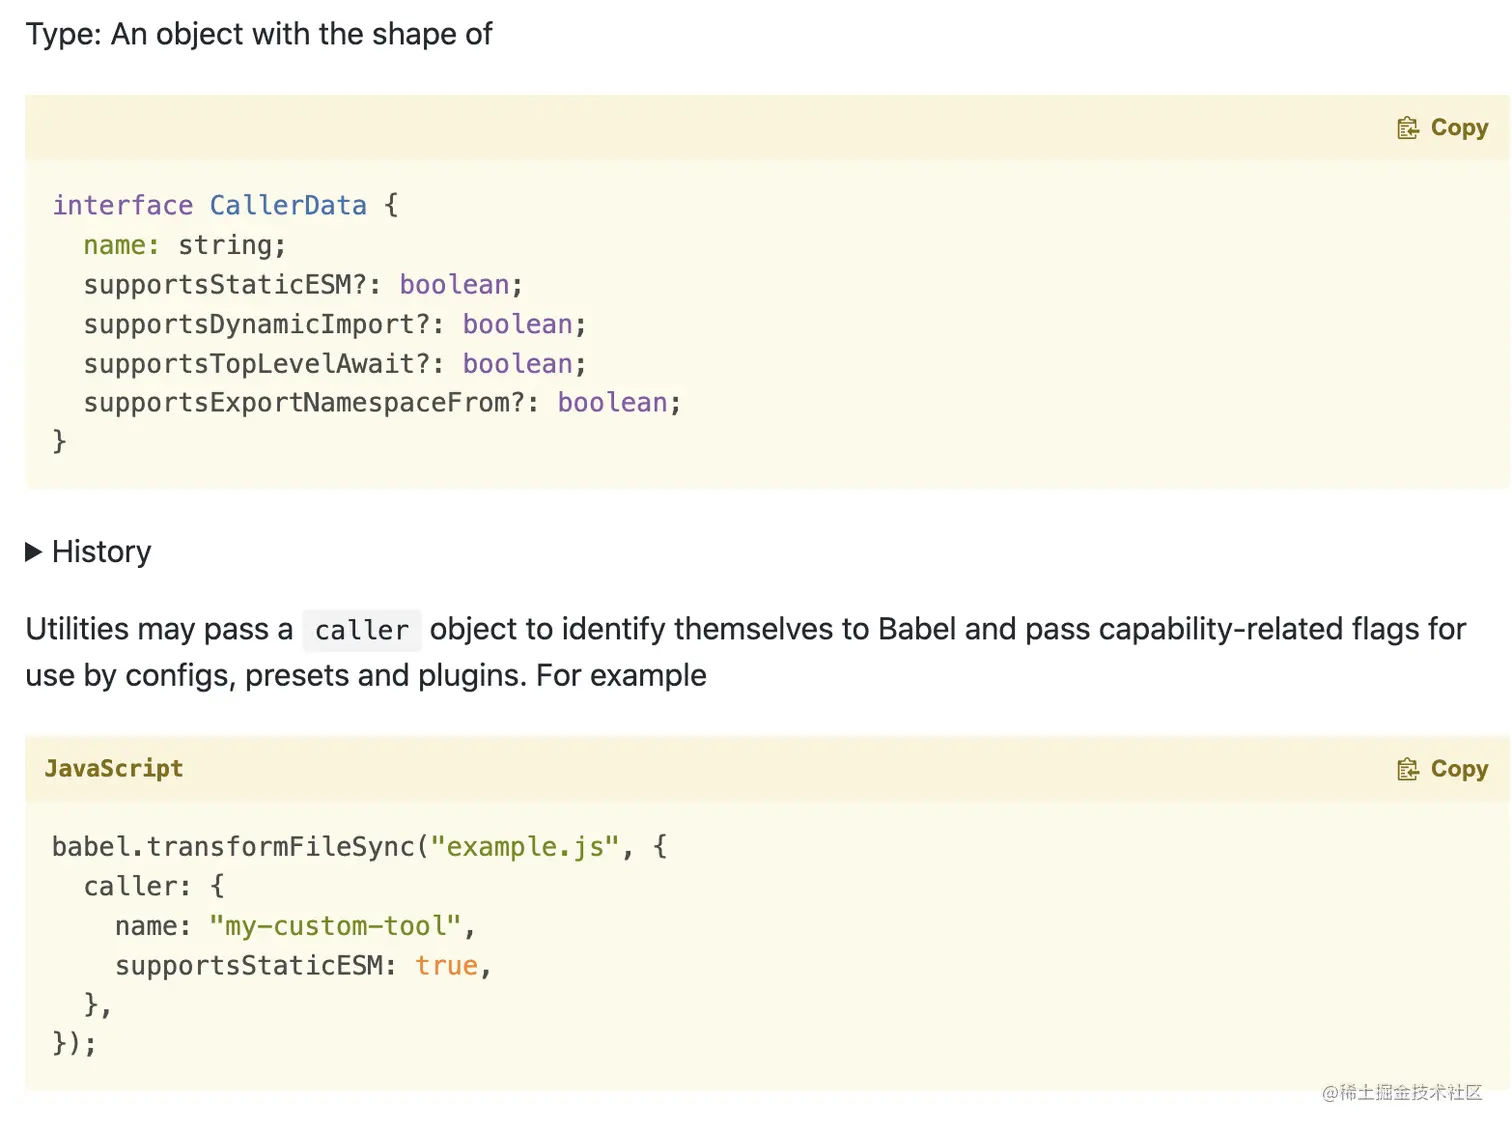This screenshot has height=1132, width=1512.
Task: Click the orange true value
Action: click(x=446, y=966)
